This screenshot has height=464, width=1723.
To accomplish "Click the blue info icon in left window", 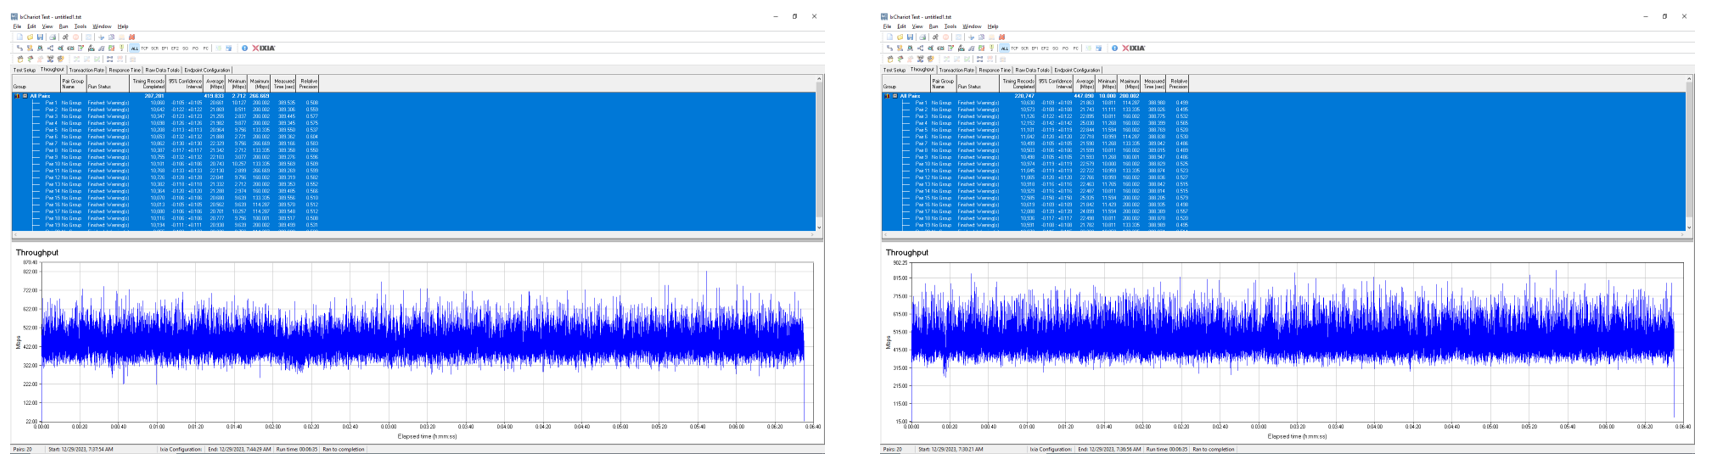I will point(245,48).
